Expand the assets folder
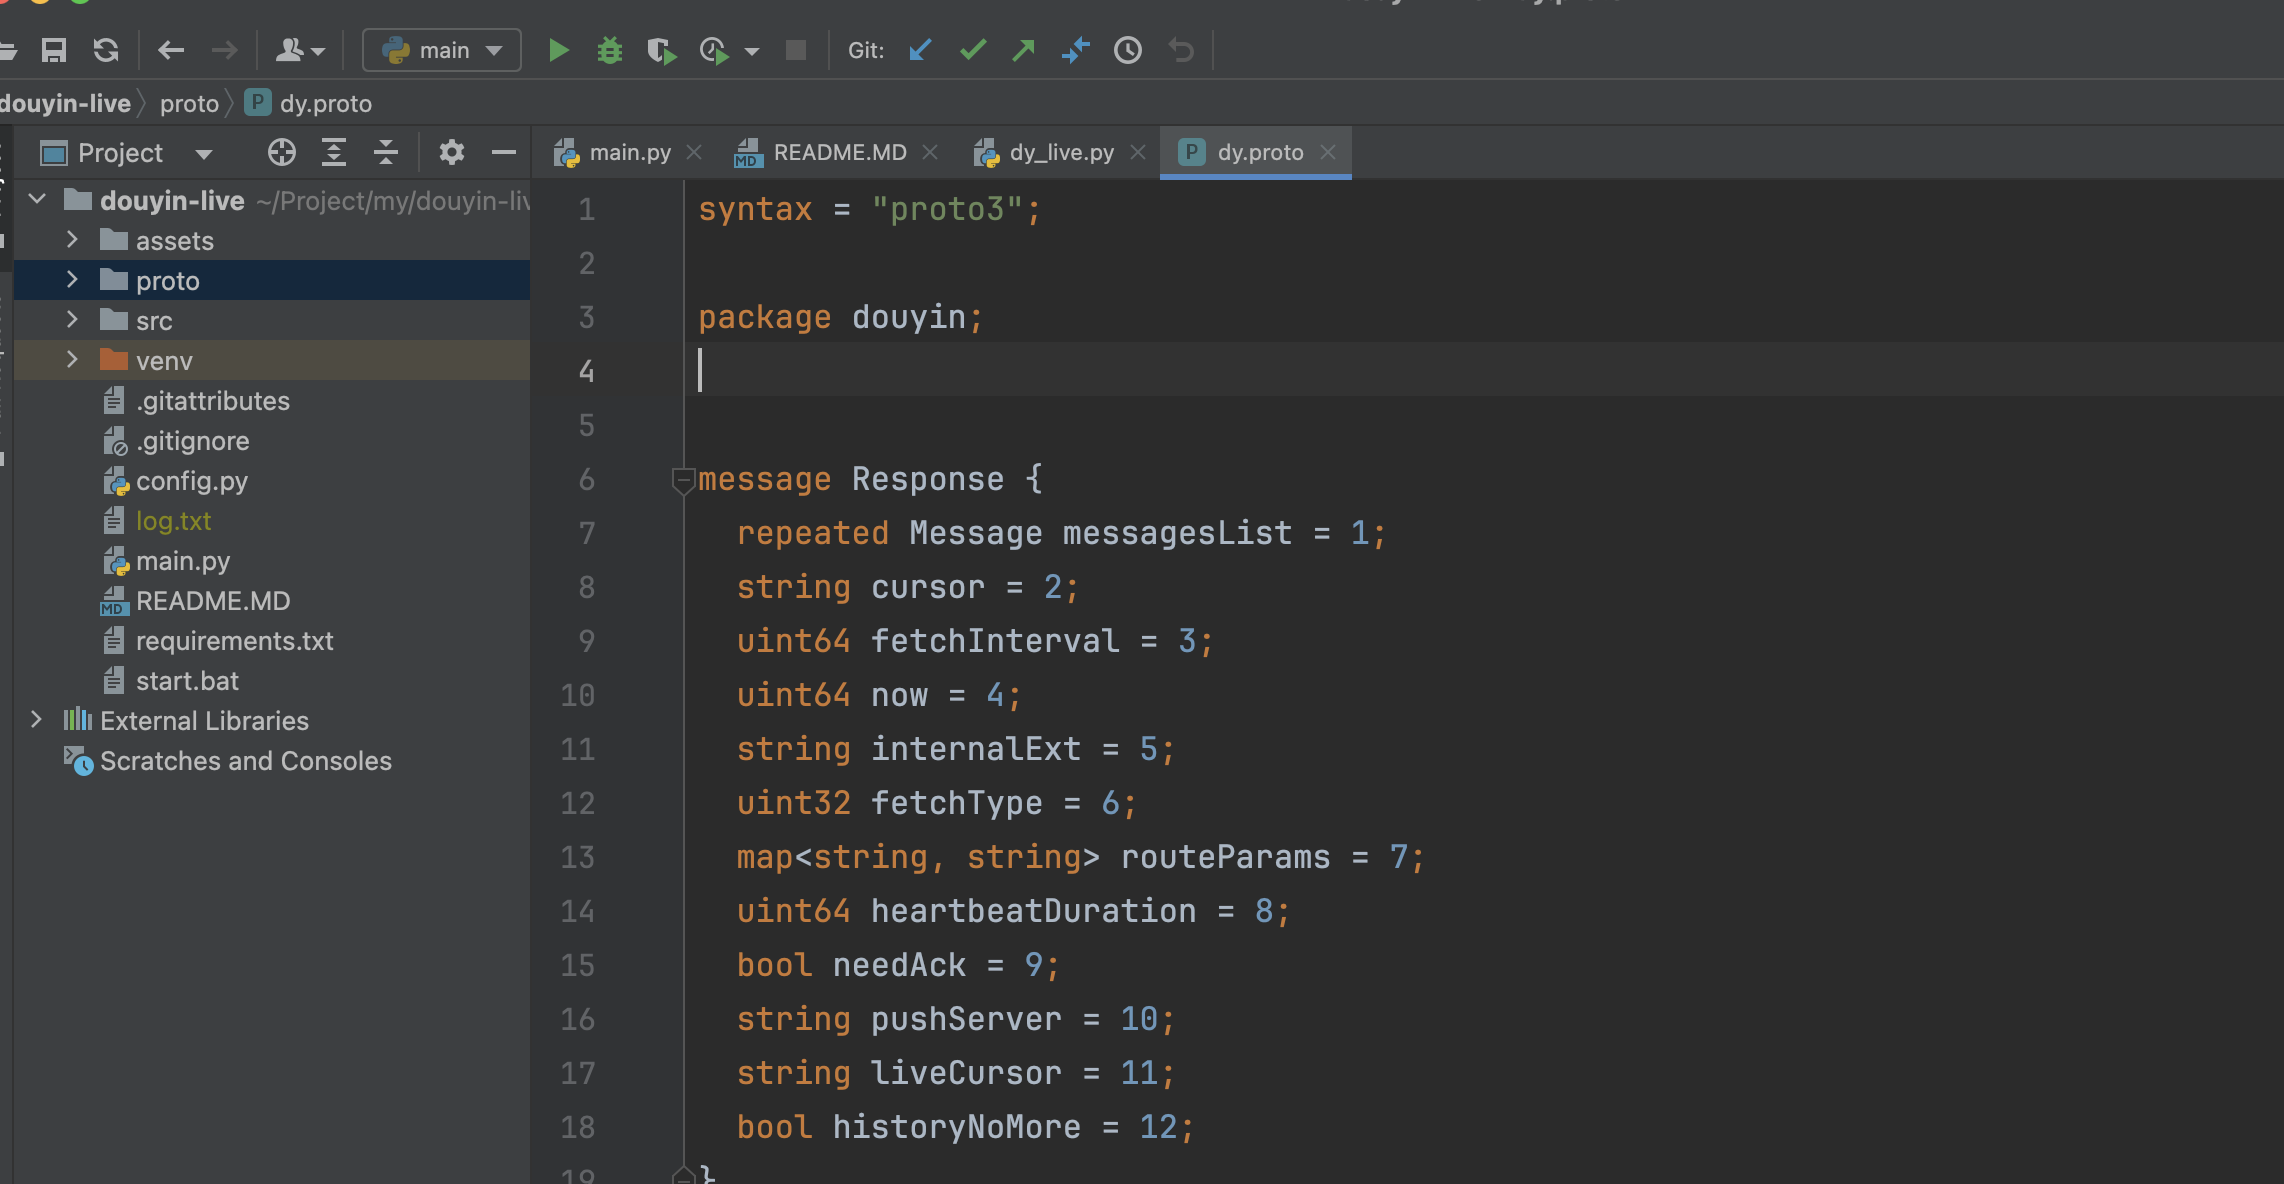The height and width of the screenshot is (1184, 2284). coord(72,240)
